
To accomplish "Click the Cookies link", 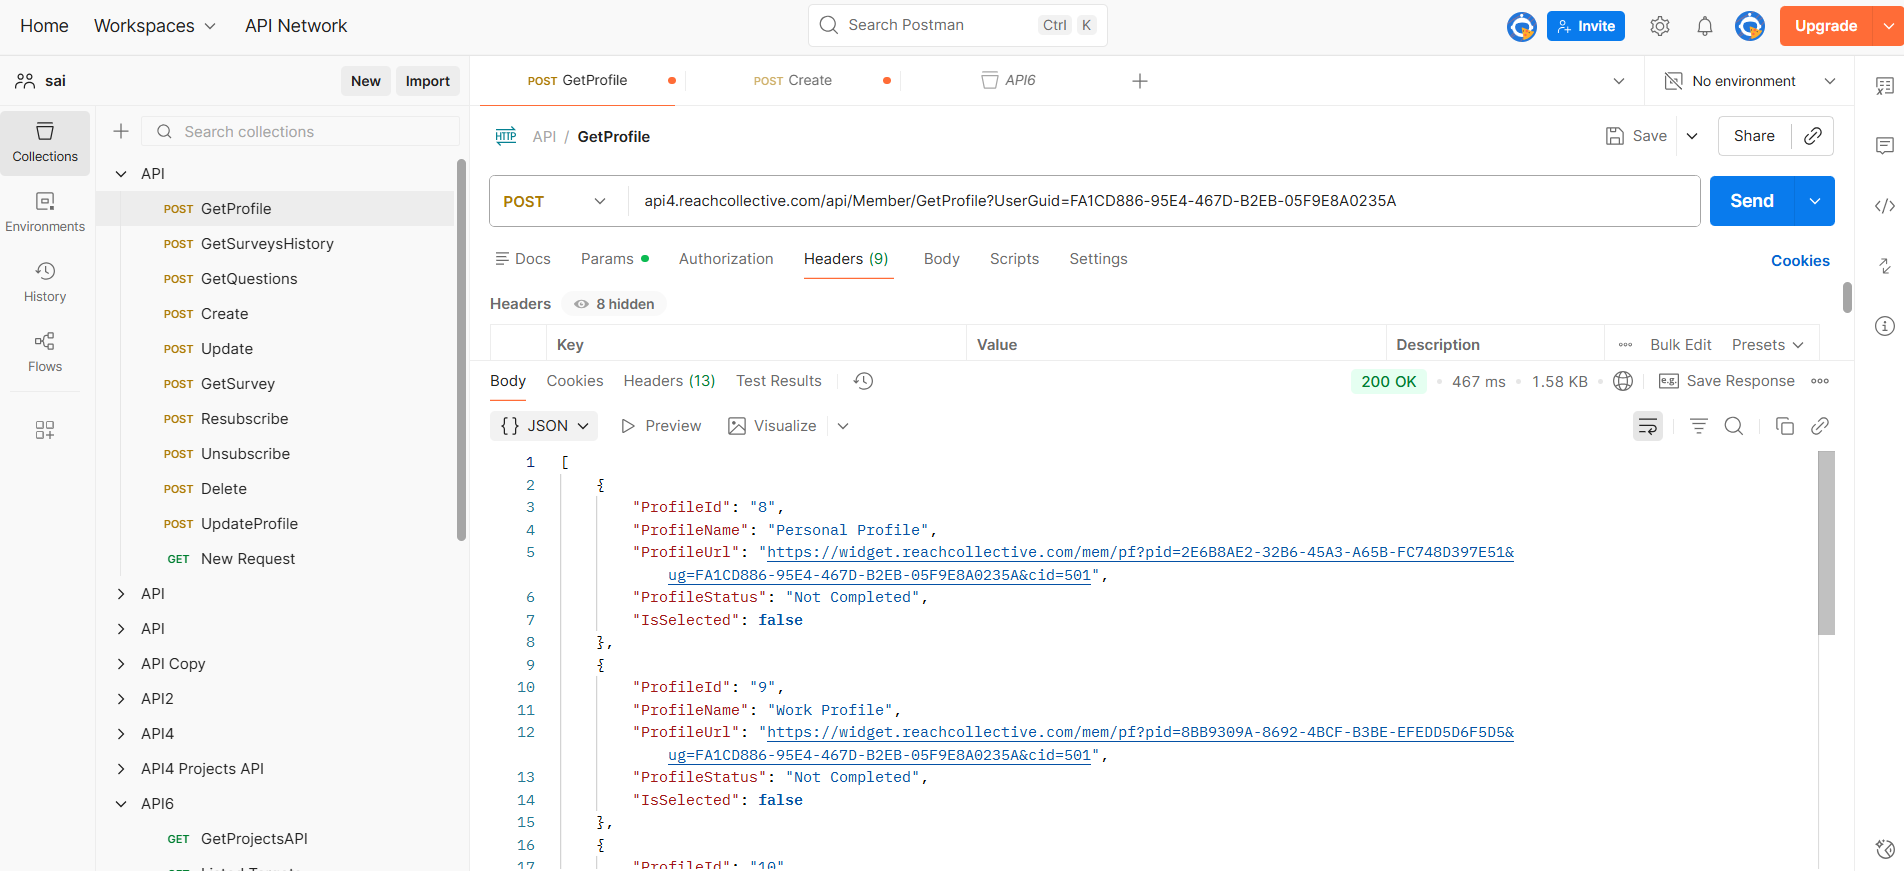I will click(1800, 261).
